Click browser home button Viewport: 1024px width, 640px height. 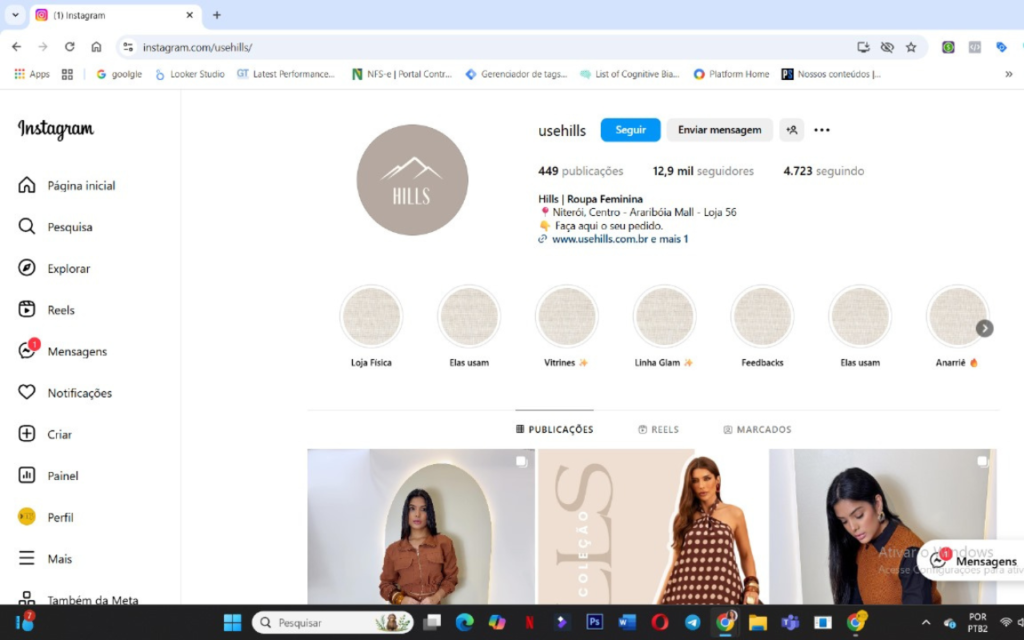coord(96,47)
